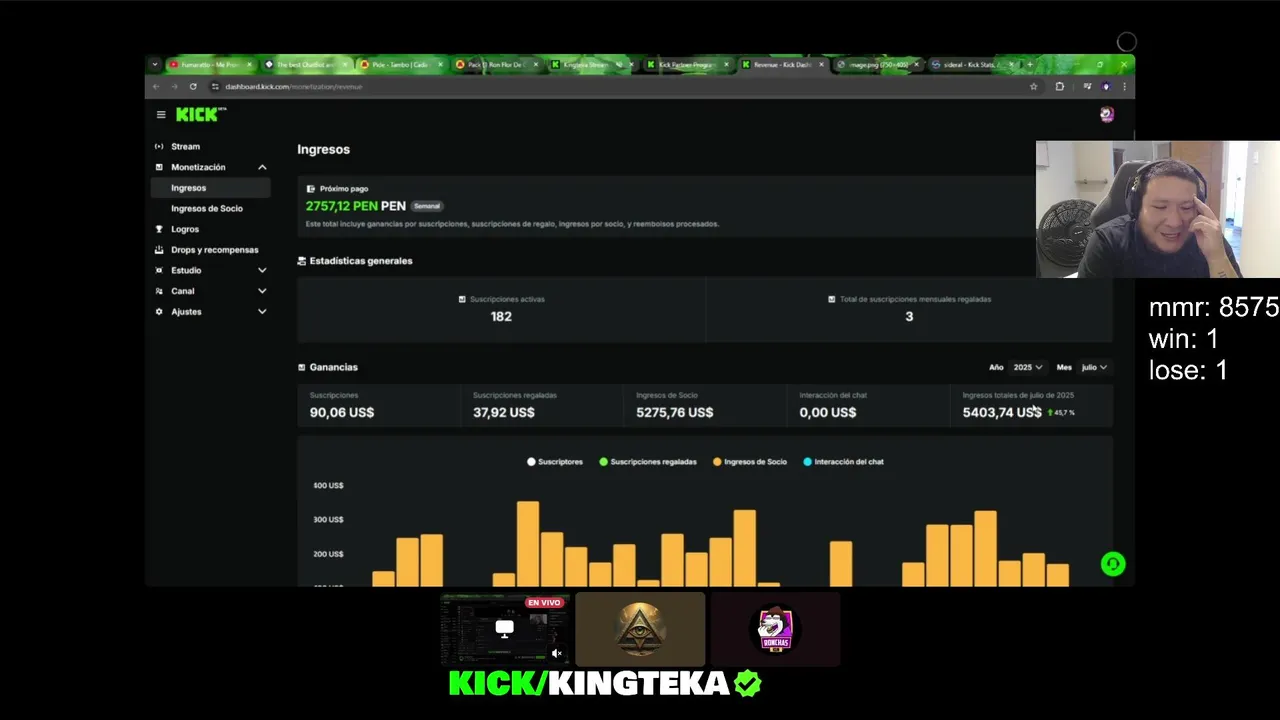This screenshot has width=1280, height=720.
Task: Click the EN VIVO live stream thumbnail
Action: click(505, 629)
